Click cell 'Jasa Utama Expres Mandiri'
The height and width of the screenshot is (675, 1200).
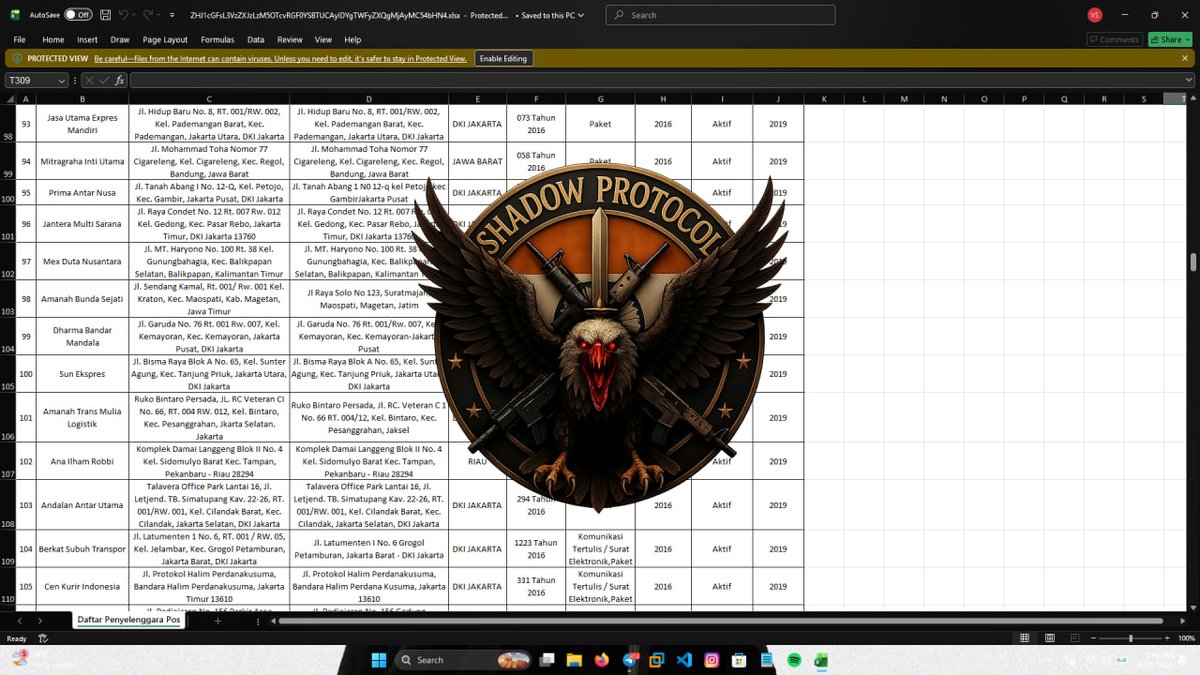click(83, 123)
